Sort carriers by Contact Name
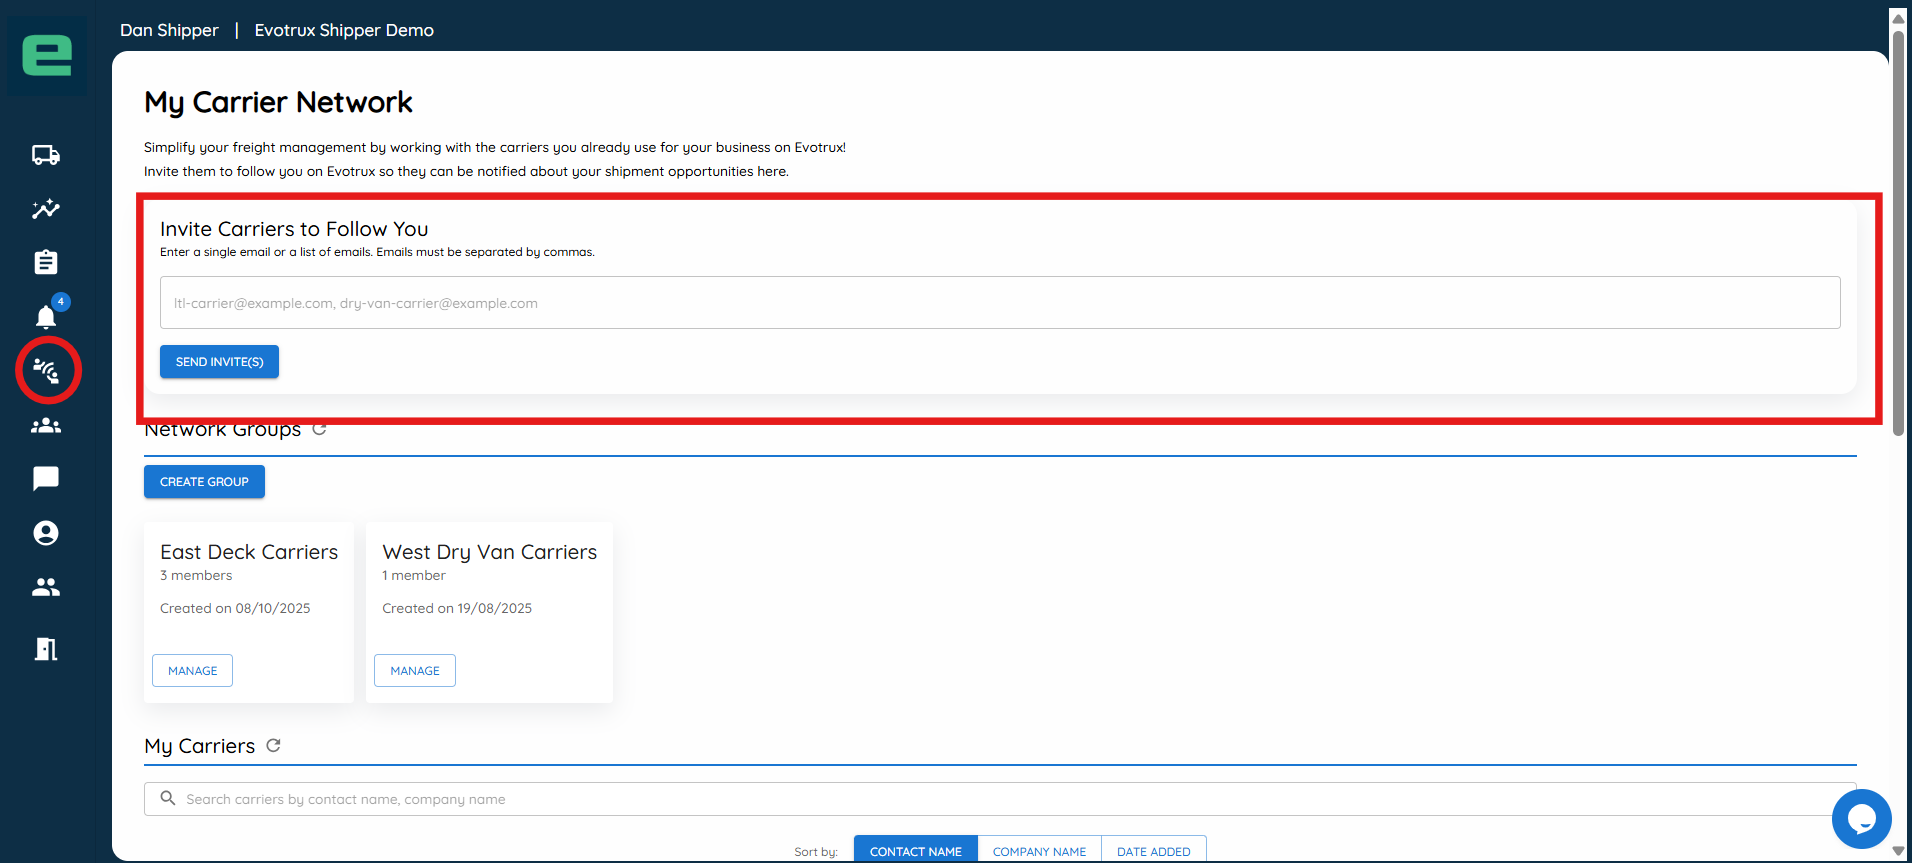 (915, 851)
